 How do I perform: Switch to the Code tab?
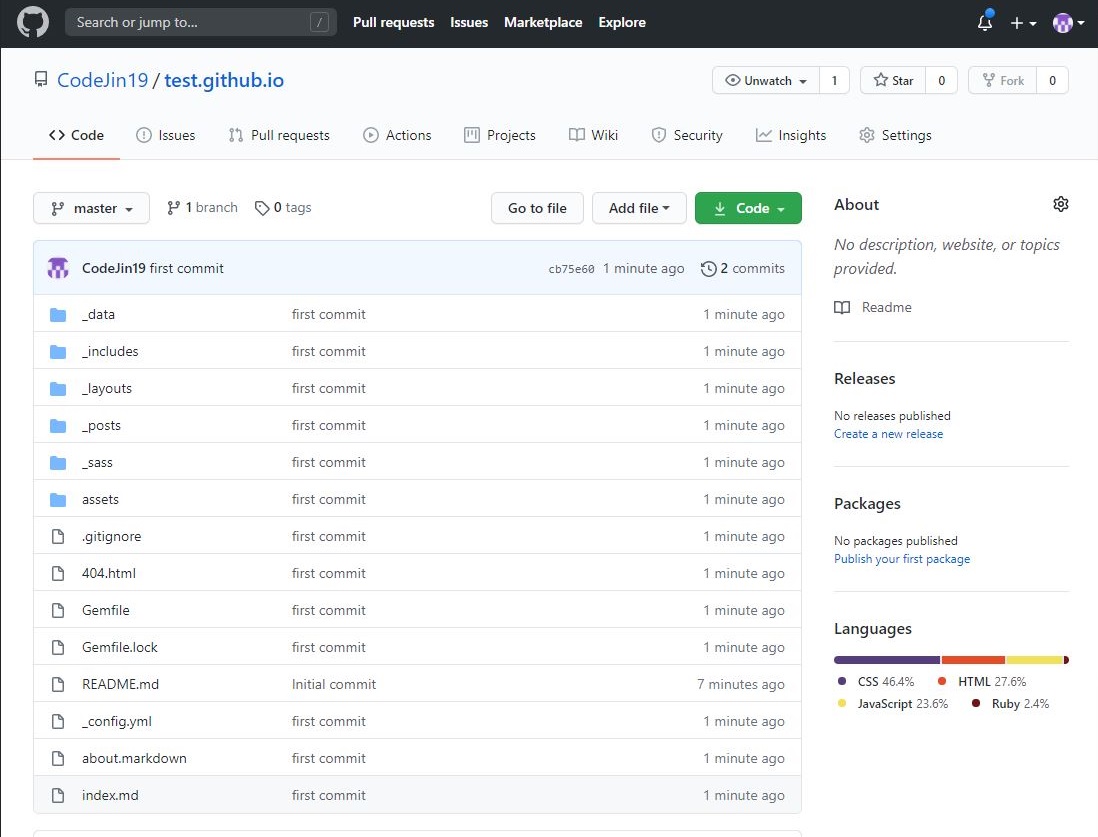(76, 135)
